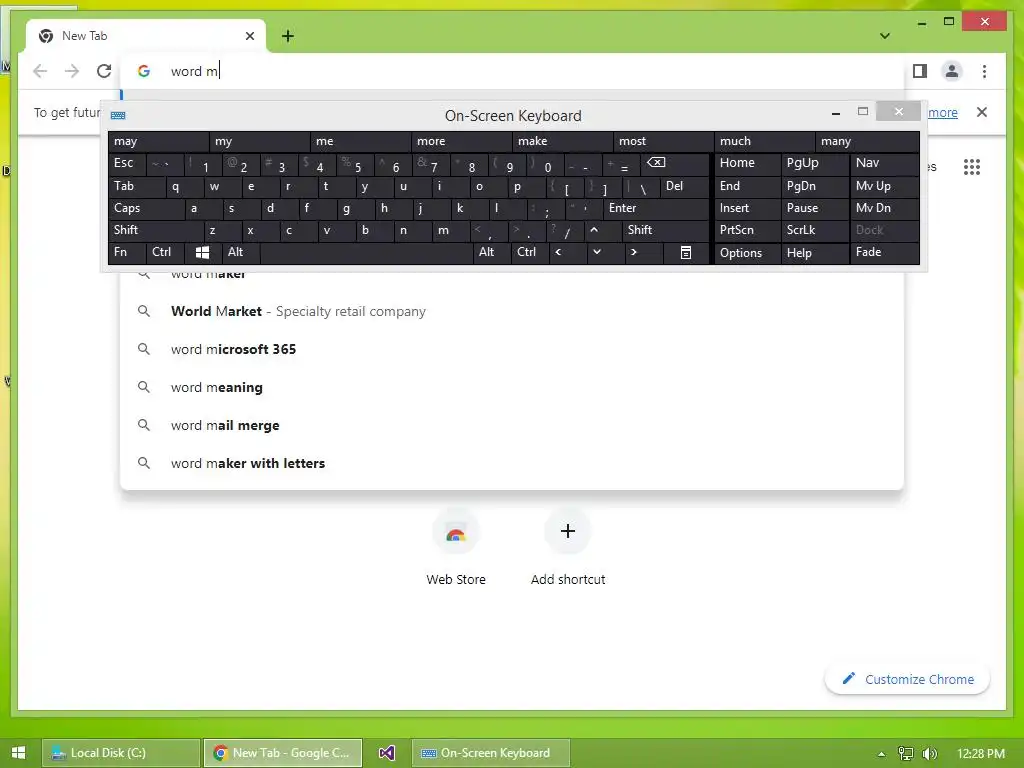Toggle left Alt key on keyboard
This screenshot has width=1024, height=768.
pos(241,252)
